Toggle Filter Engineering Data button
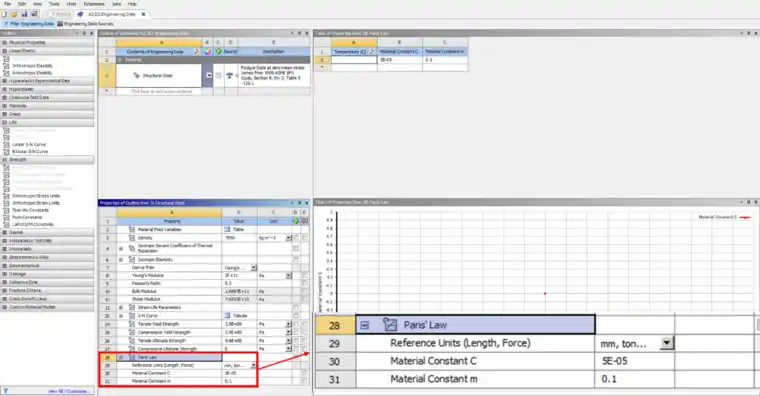 coord(28,23)
